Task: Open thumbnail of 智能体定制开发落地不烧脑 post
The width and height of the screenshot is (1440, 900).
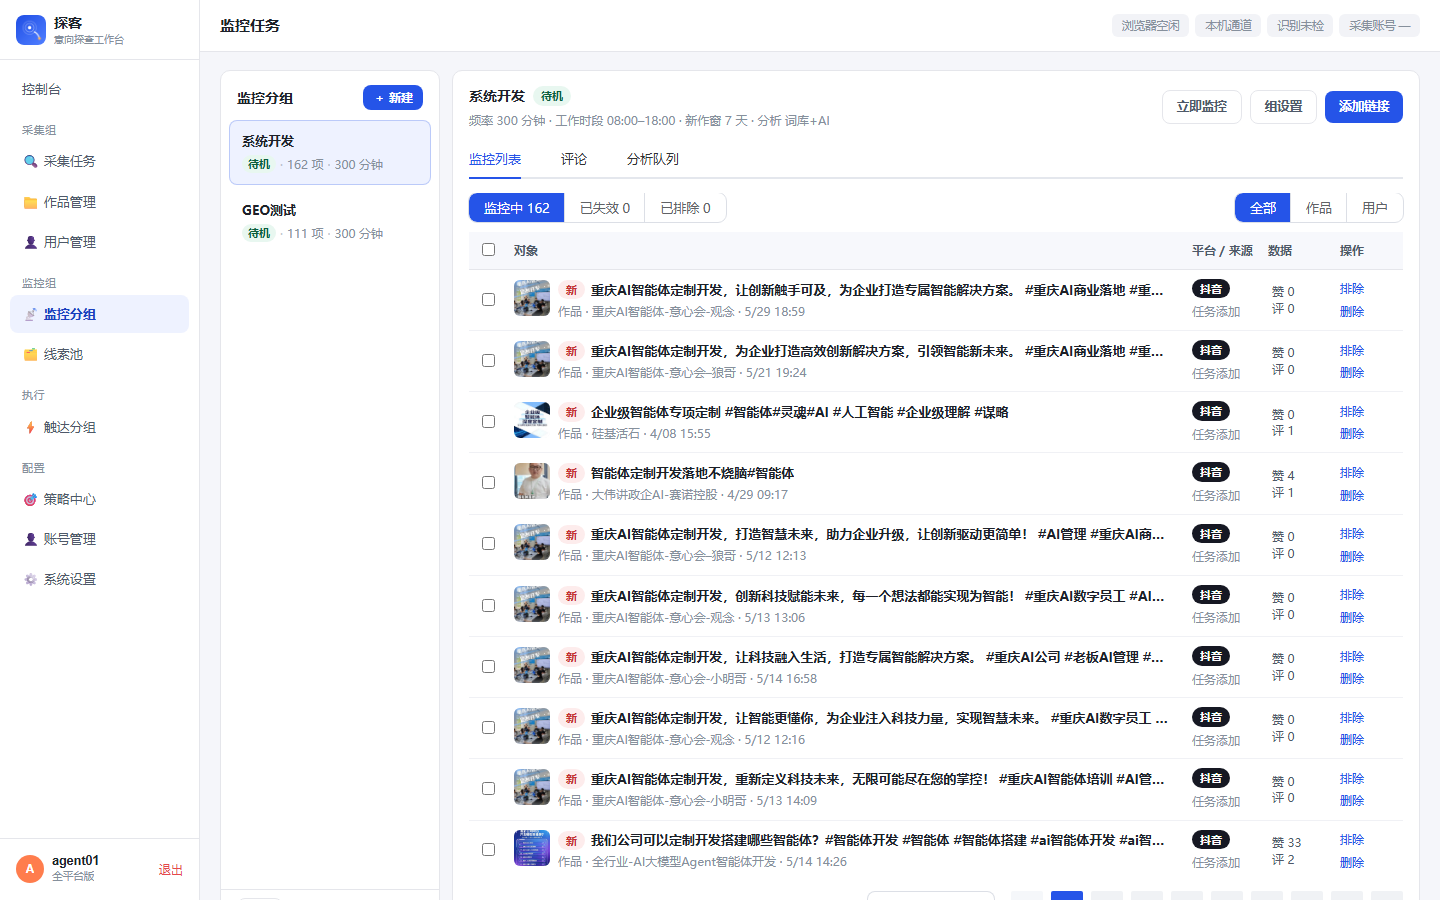Action: [x=532, y=482]
